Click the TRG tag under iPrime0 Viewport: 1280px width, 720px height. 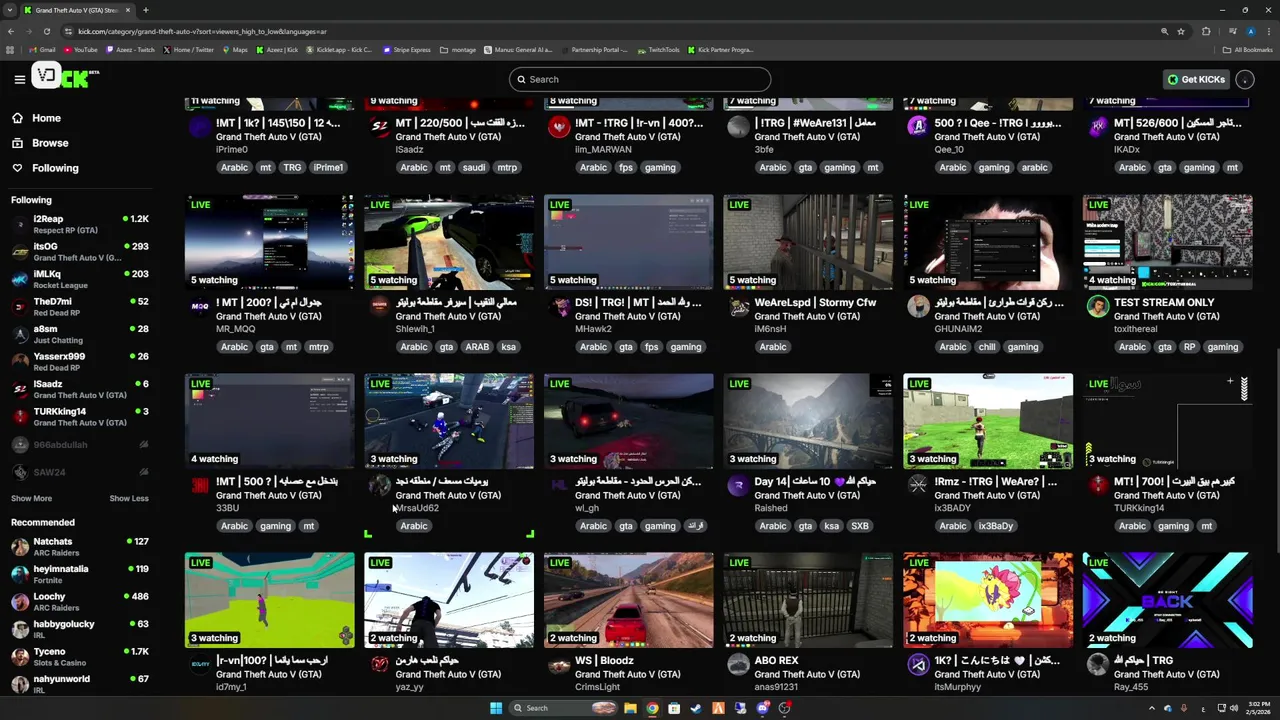tap(292, 167)
